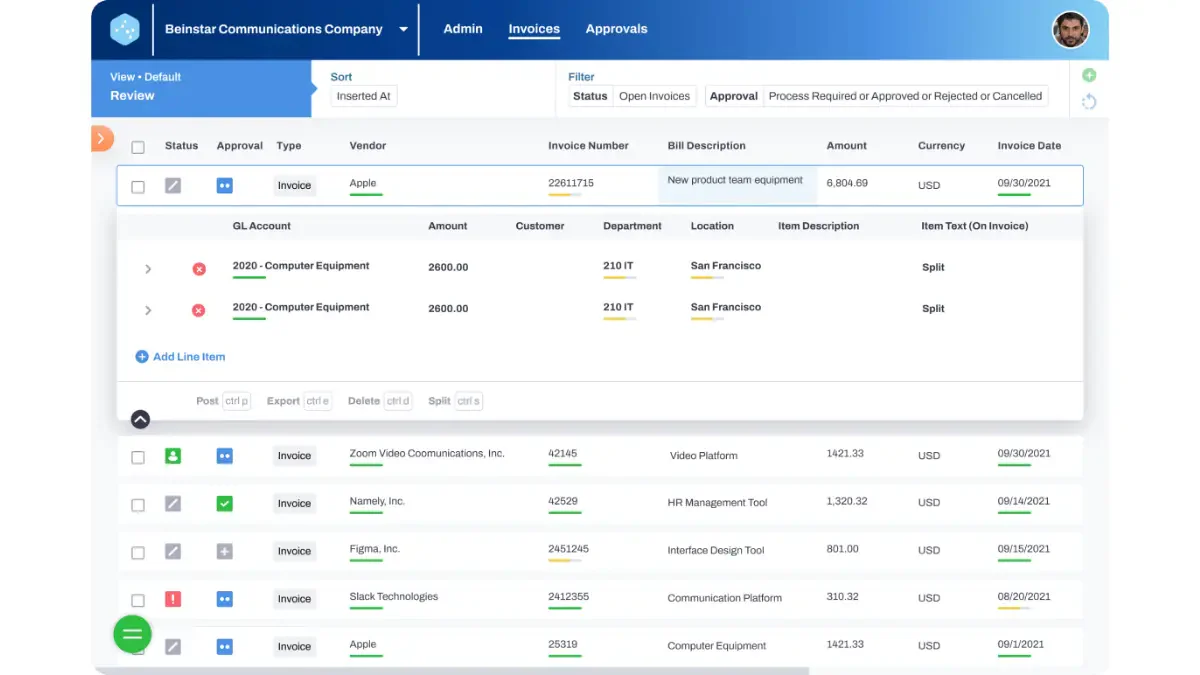The image size is (1200, 675).
Task: Click the refresh arrows icon below plus
Action: (x=1089, y=101)
